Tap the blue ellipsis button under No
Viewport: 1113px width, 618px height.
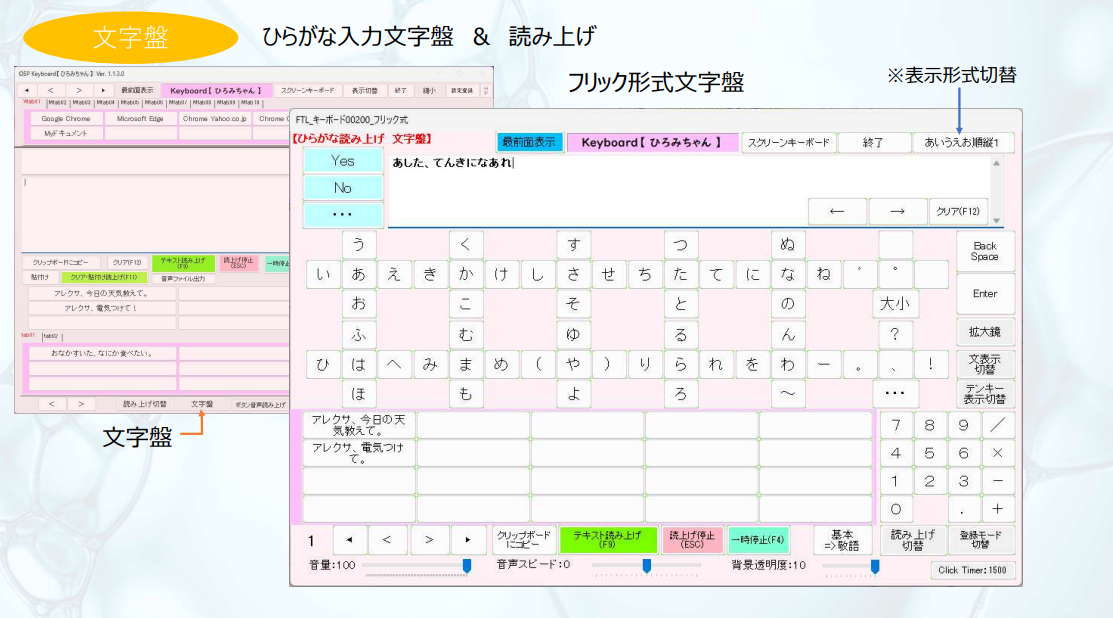point(343,214)
